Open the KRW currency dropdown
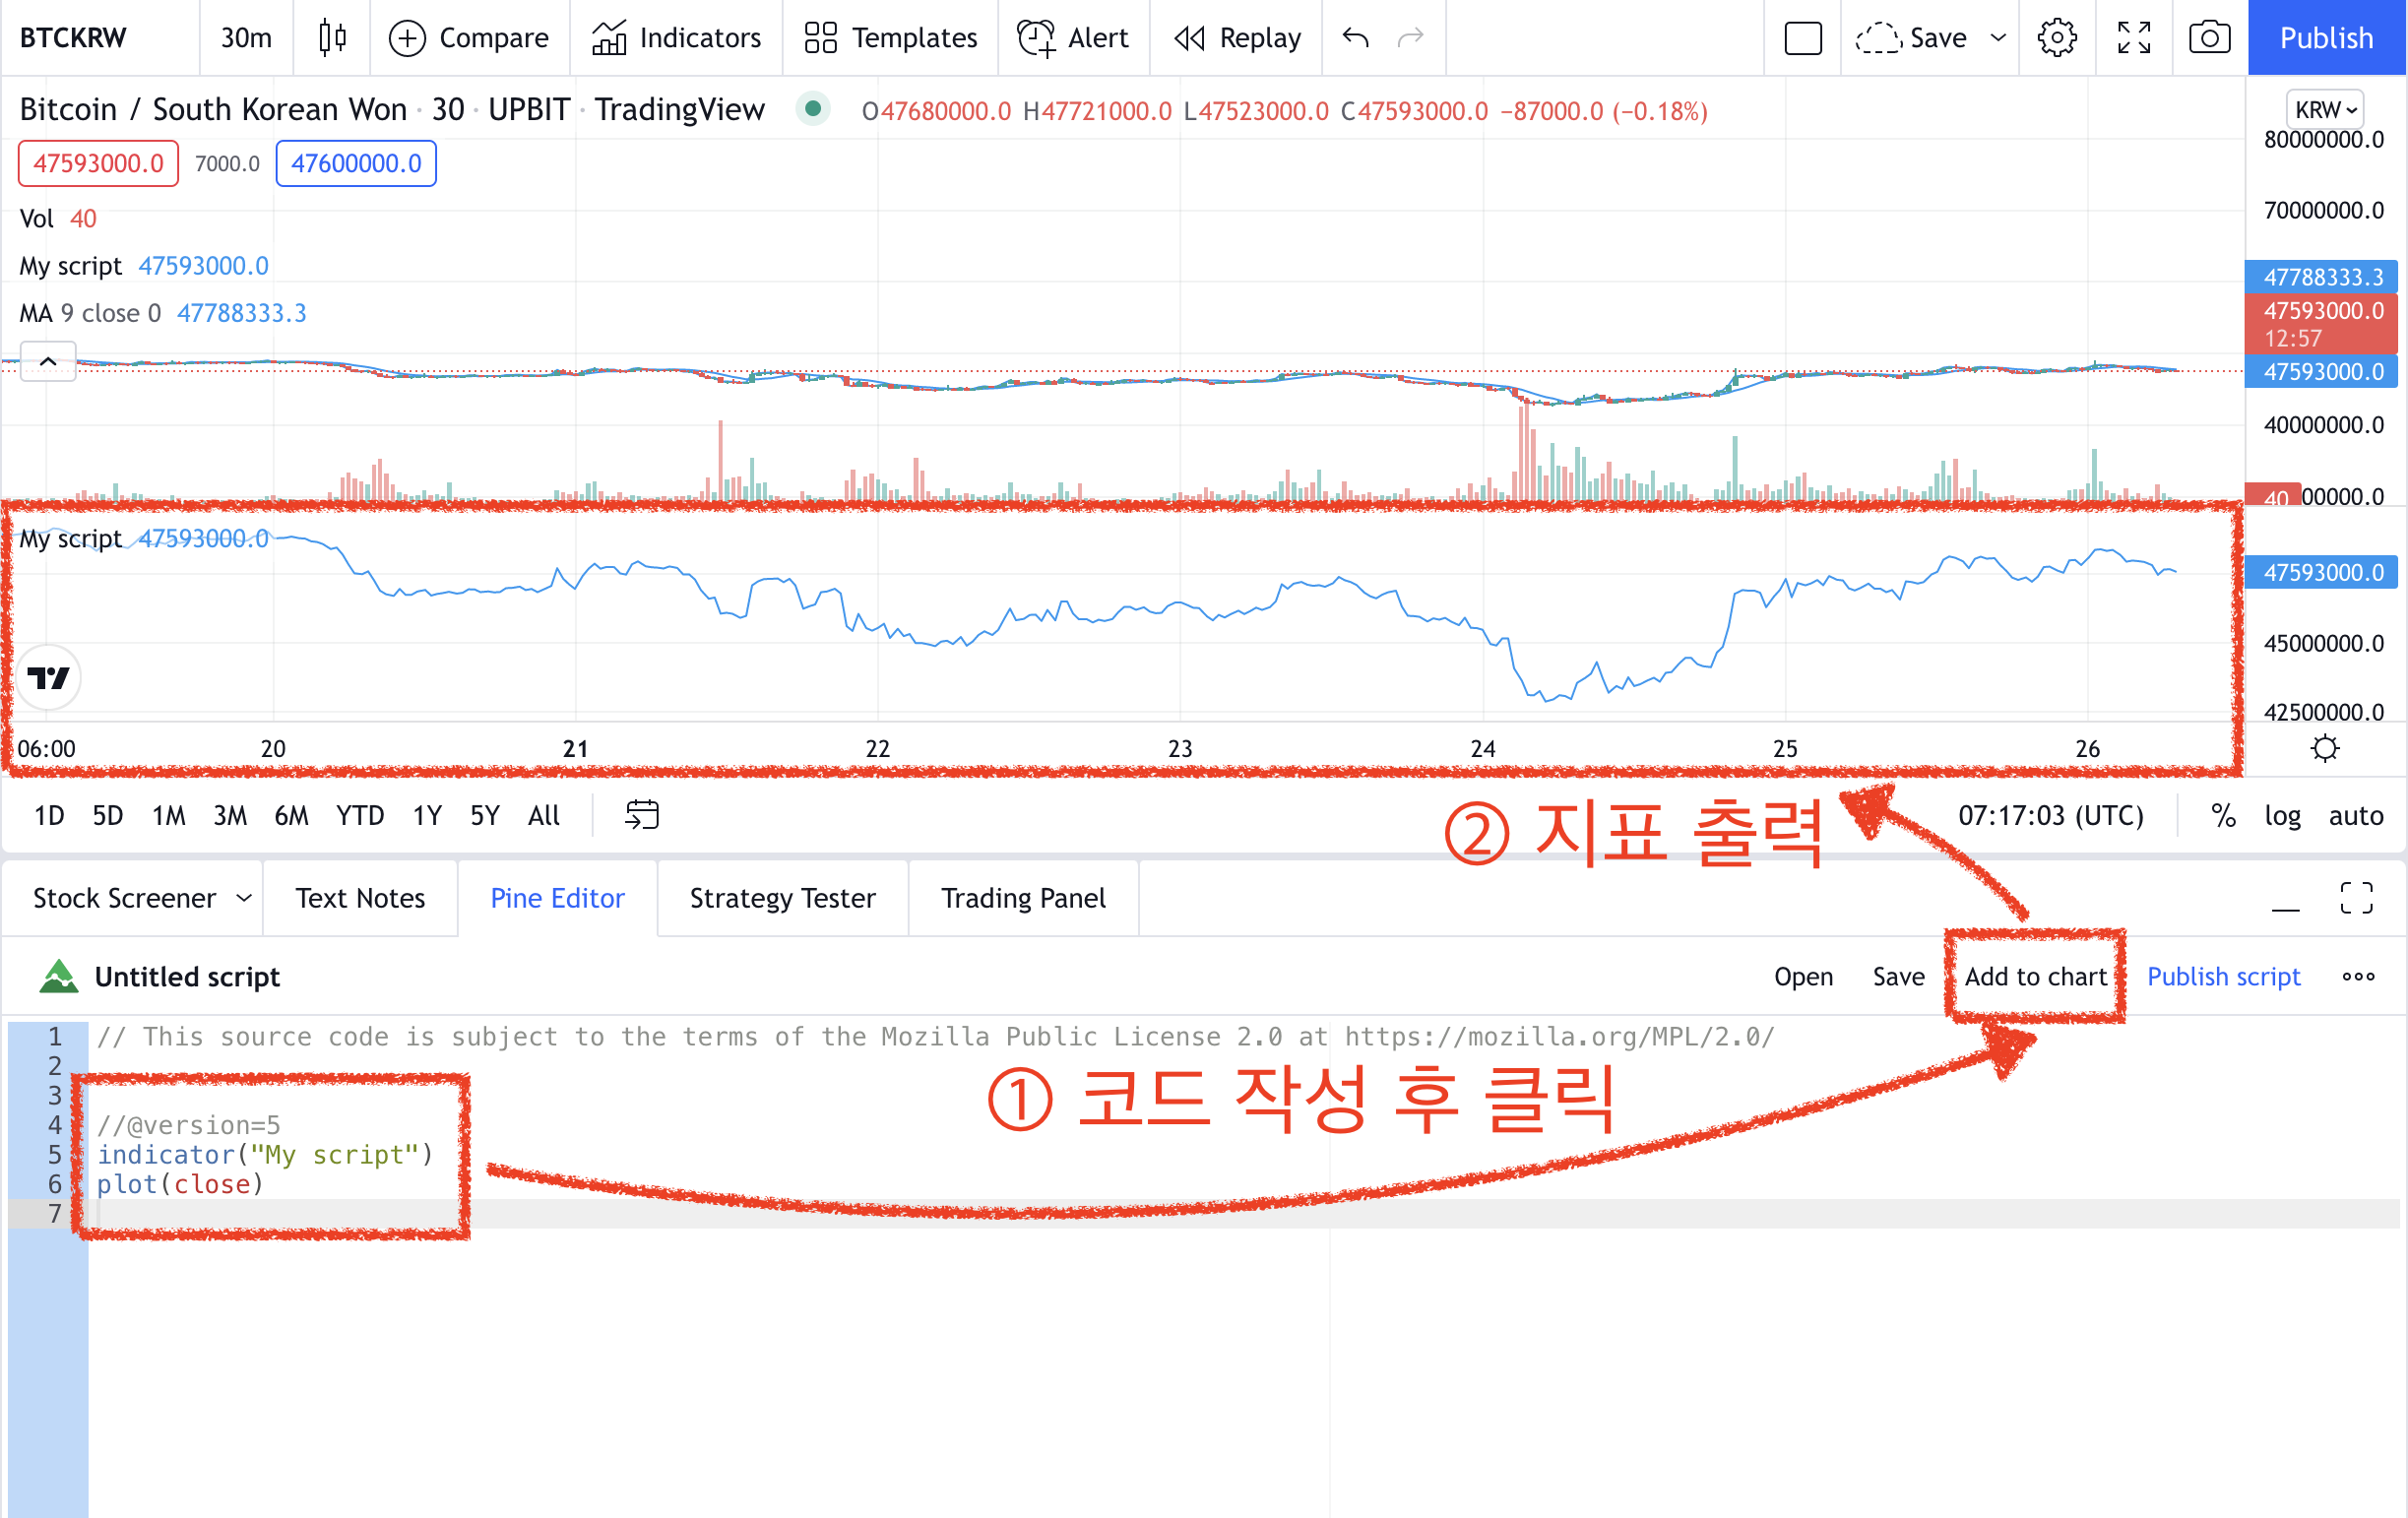This screenshot has width=2408, height=1518. click(2324, 109)
